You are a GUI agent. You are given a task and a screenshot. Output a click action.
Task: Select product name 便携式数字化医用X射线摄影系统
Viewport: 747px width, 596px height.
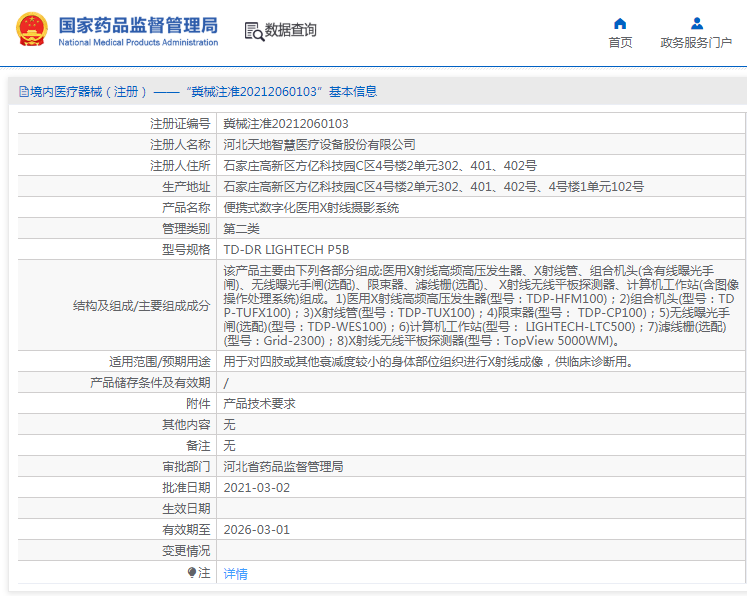(x=311, y=208)
